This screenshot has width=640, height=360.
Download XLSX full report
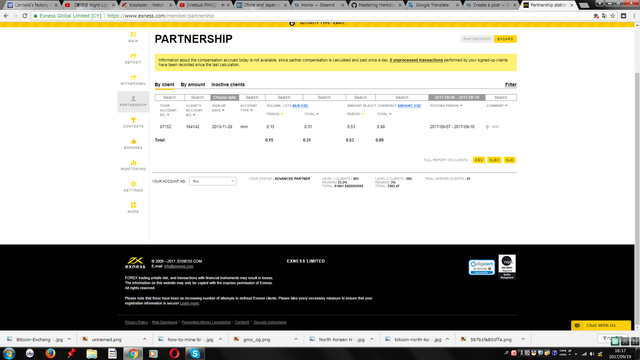tap(494, 160)
